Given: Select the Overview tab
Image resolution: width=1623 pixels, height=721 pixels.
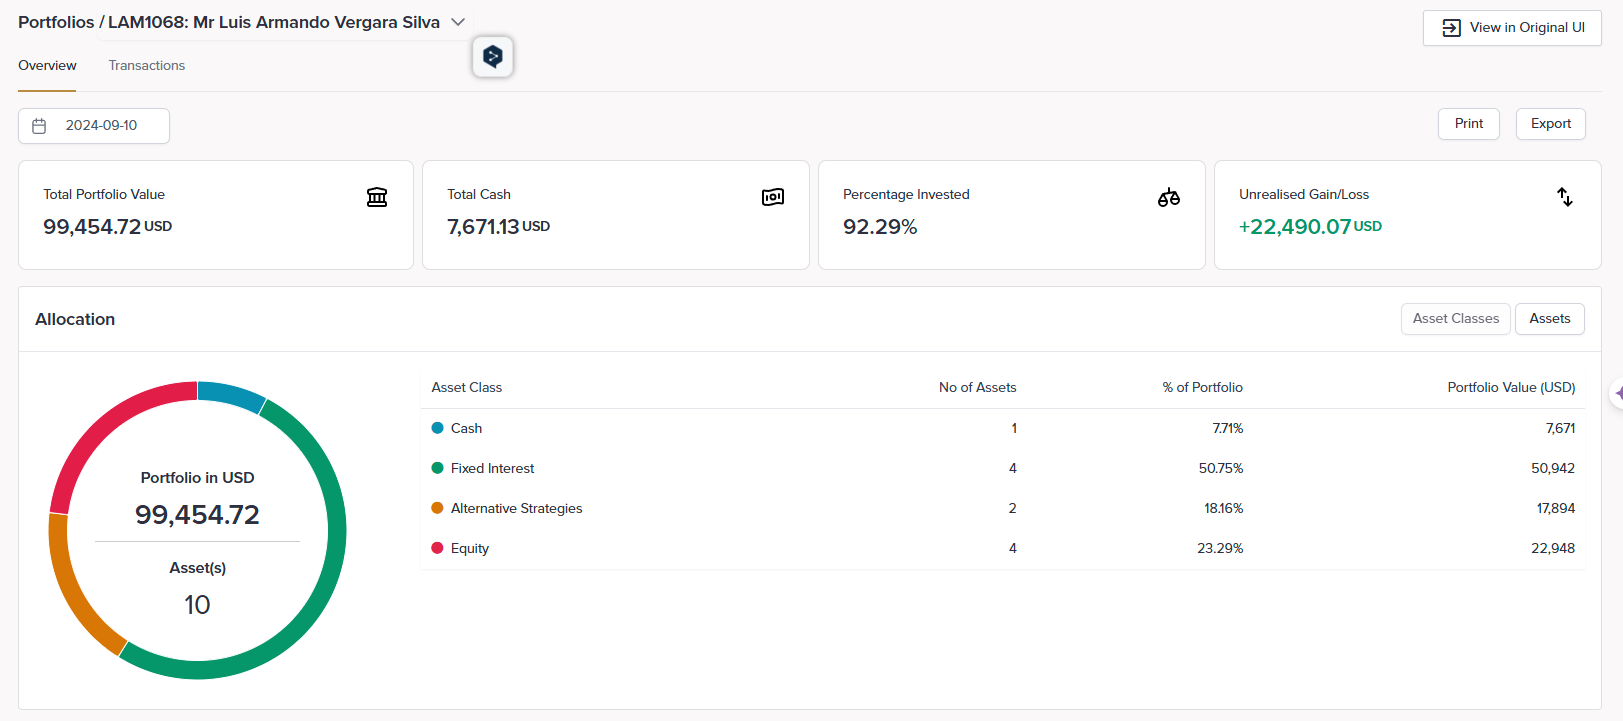Looking at the screenshot, I should pyautogui.click(x=47, y=66).
